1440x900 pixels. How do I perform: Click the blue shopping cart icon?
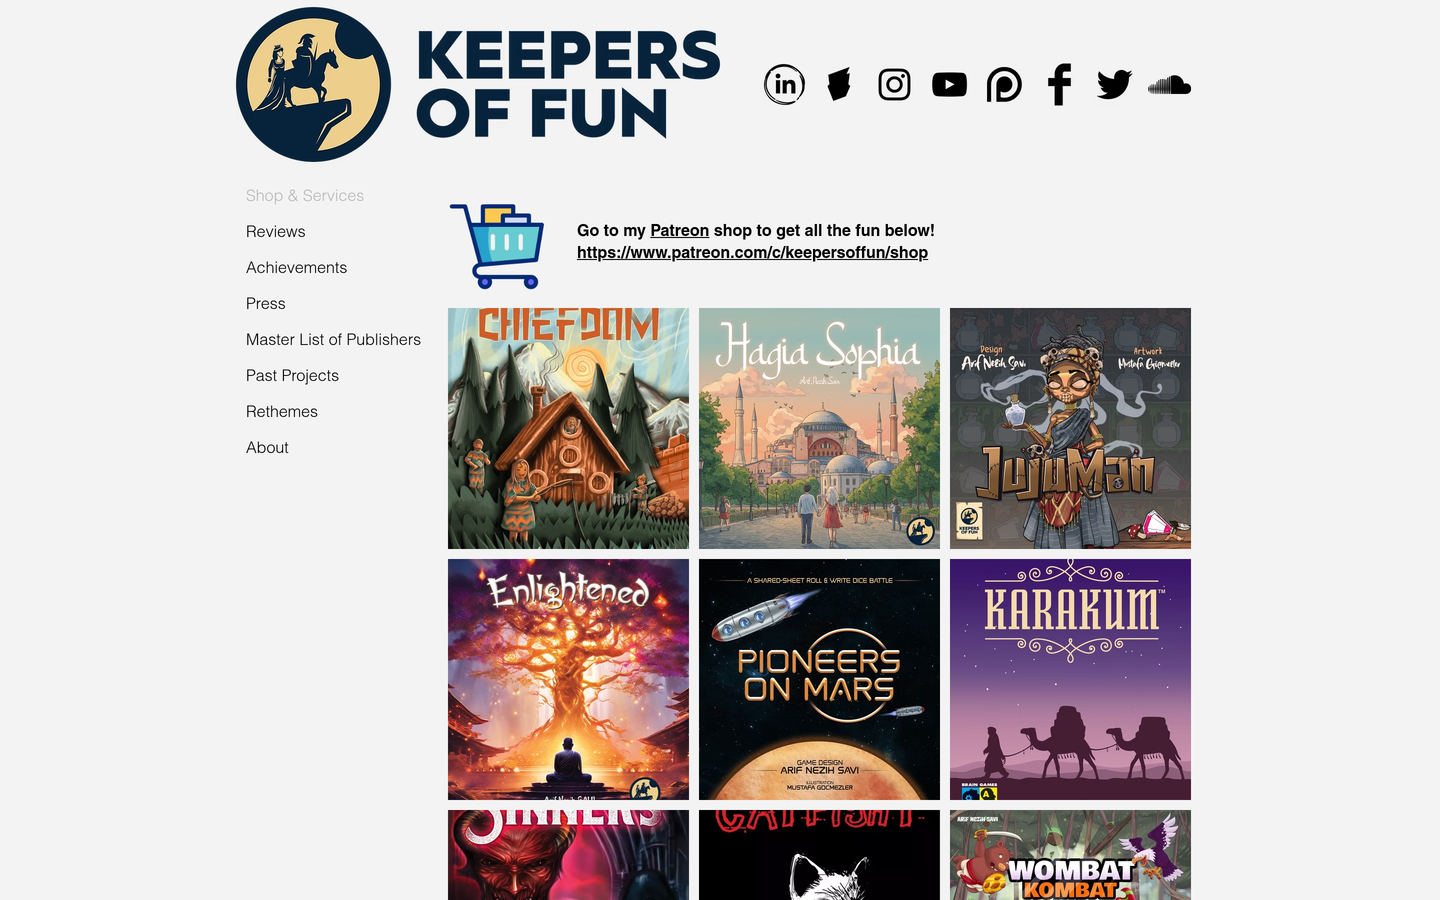(497, 246)
